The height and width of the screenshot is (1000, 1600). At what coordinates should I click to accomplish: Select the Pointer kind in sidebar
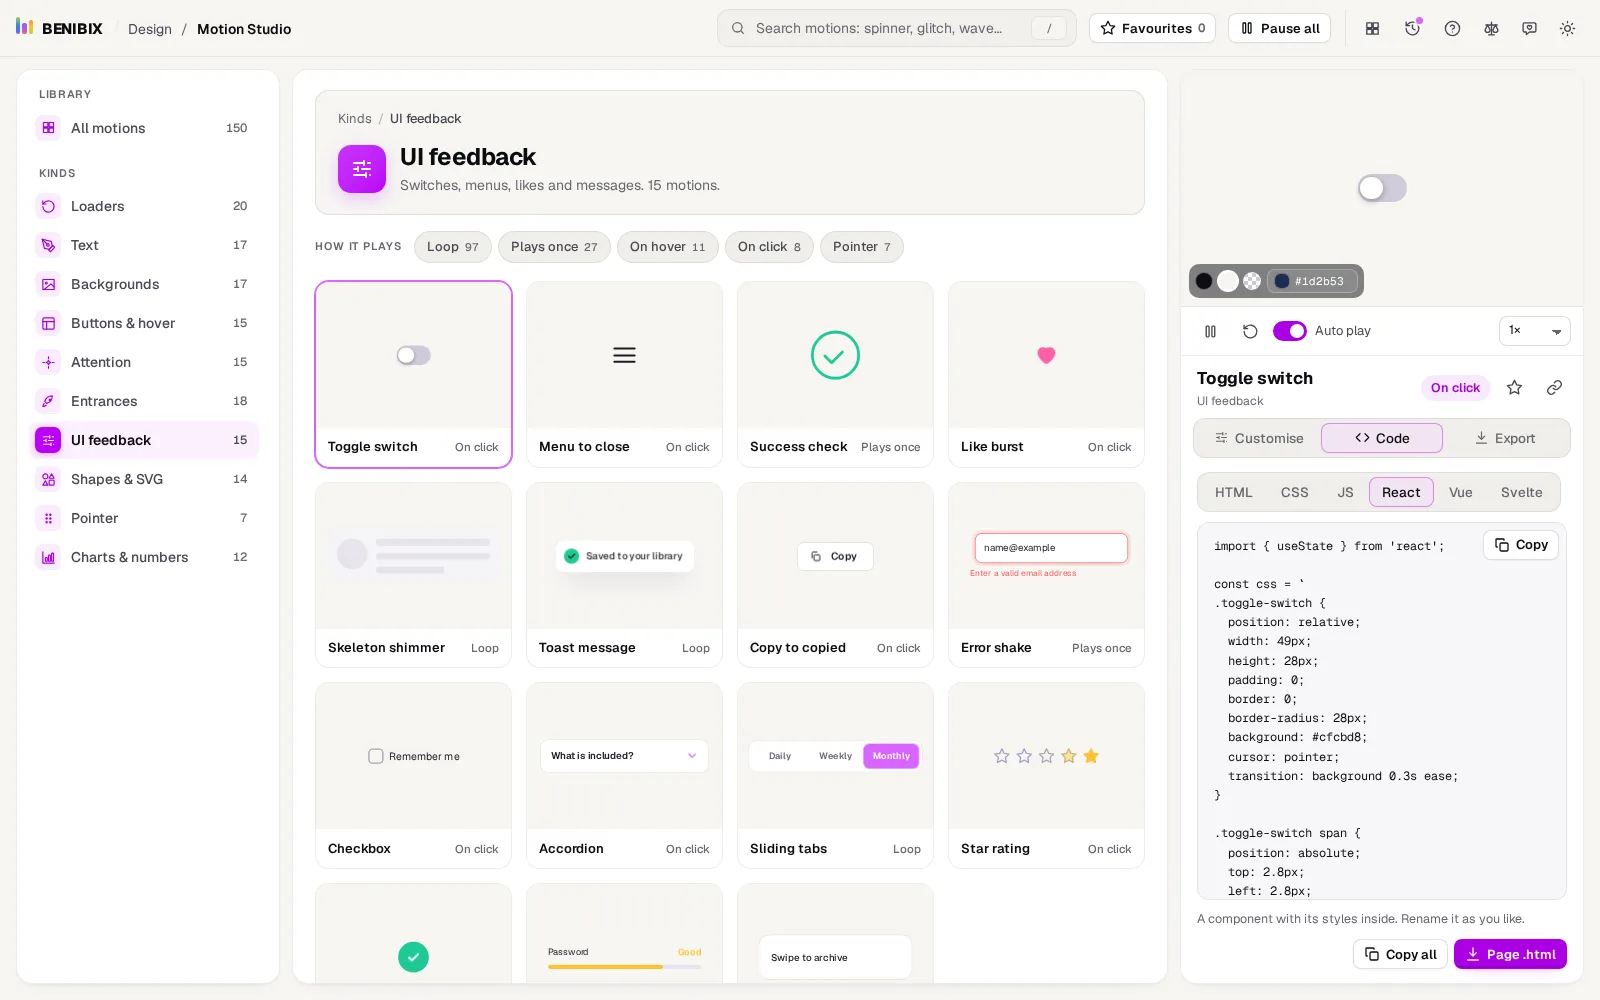coord(147,518)
